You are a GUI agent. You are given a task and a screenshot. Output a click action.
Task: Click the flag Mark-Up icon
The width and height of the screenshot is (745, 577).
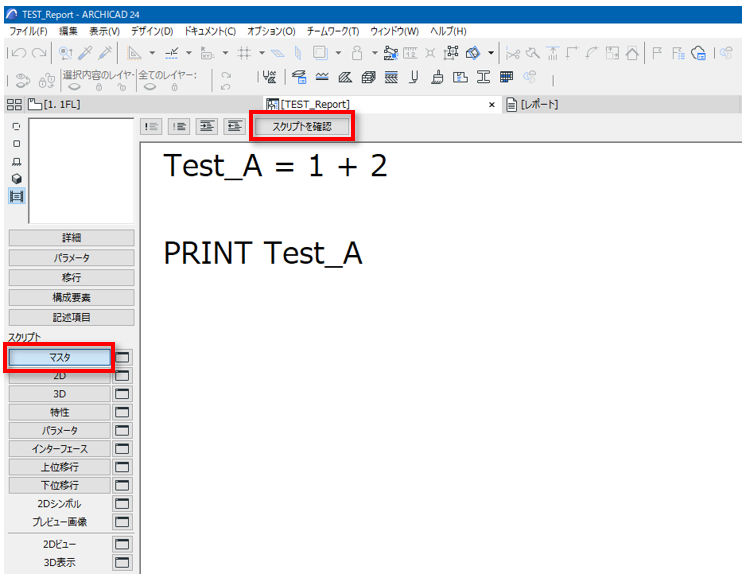point(657,53)
